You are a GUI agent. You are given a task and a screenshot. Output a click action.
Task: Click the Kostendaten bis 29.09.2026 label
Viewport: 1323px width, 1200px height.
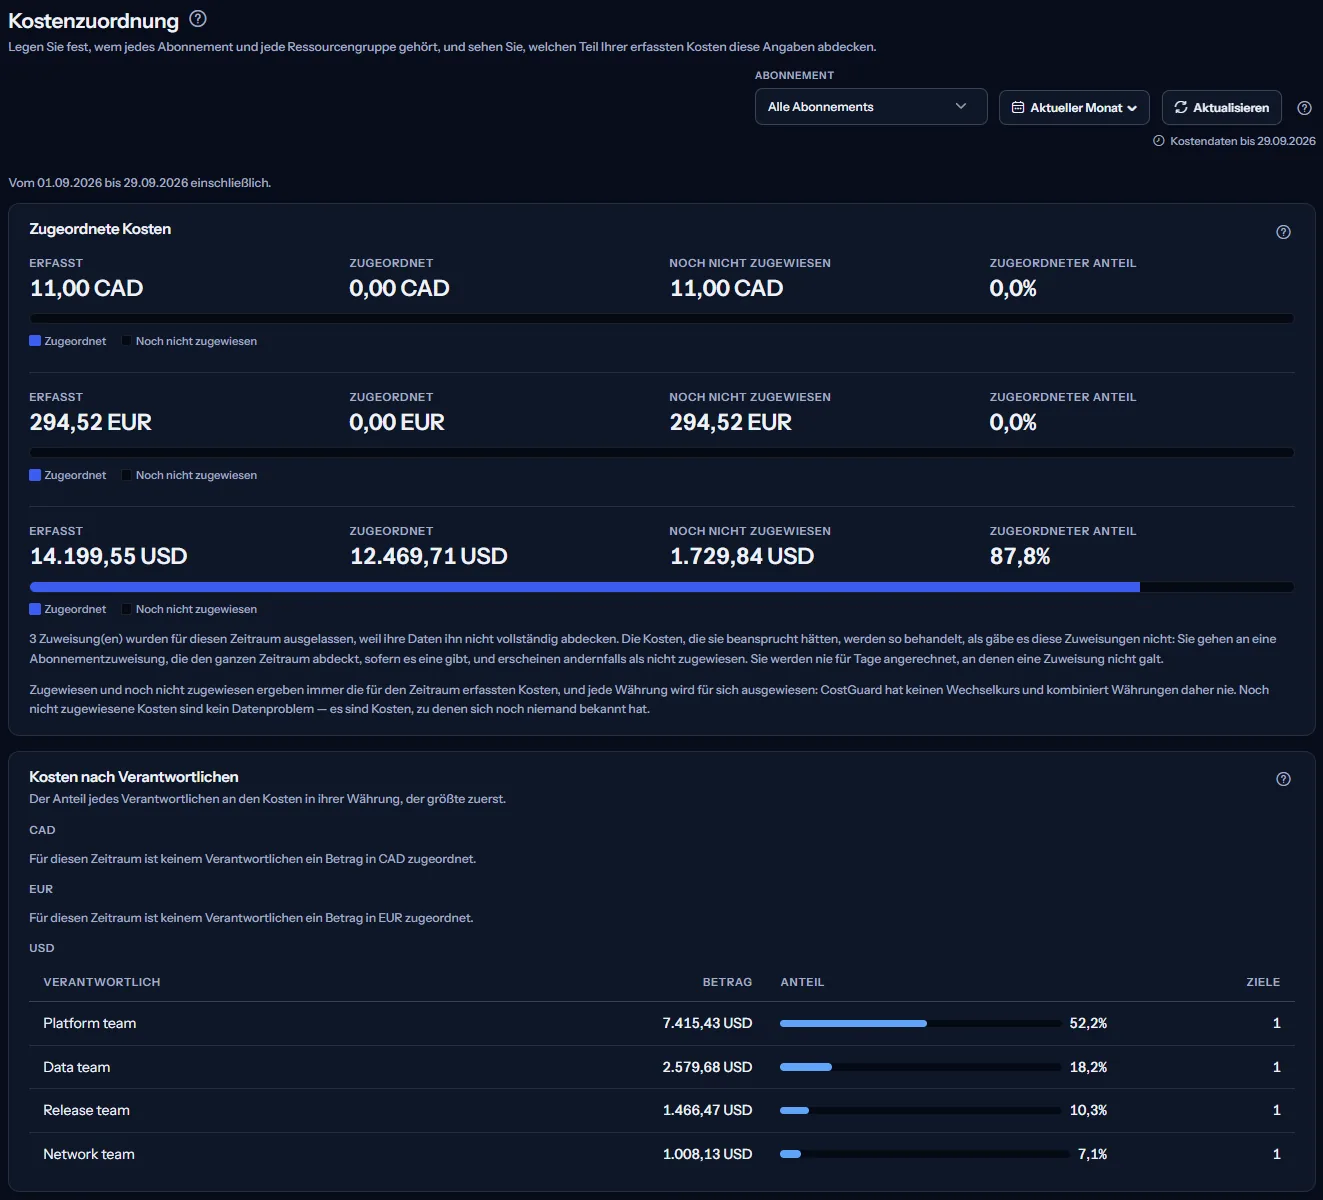(x=1242, y=141)
